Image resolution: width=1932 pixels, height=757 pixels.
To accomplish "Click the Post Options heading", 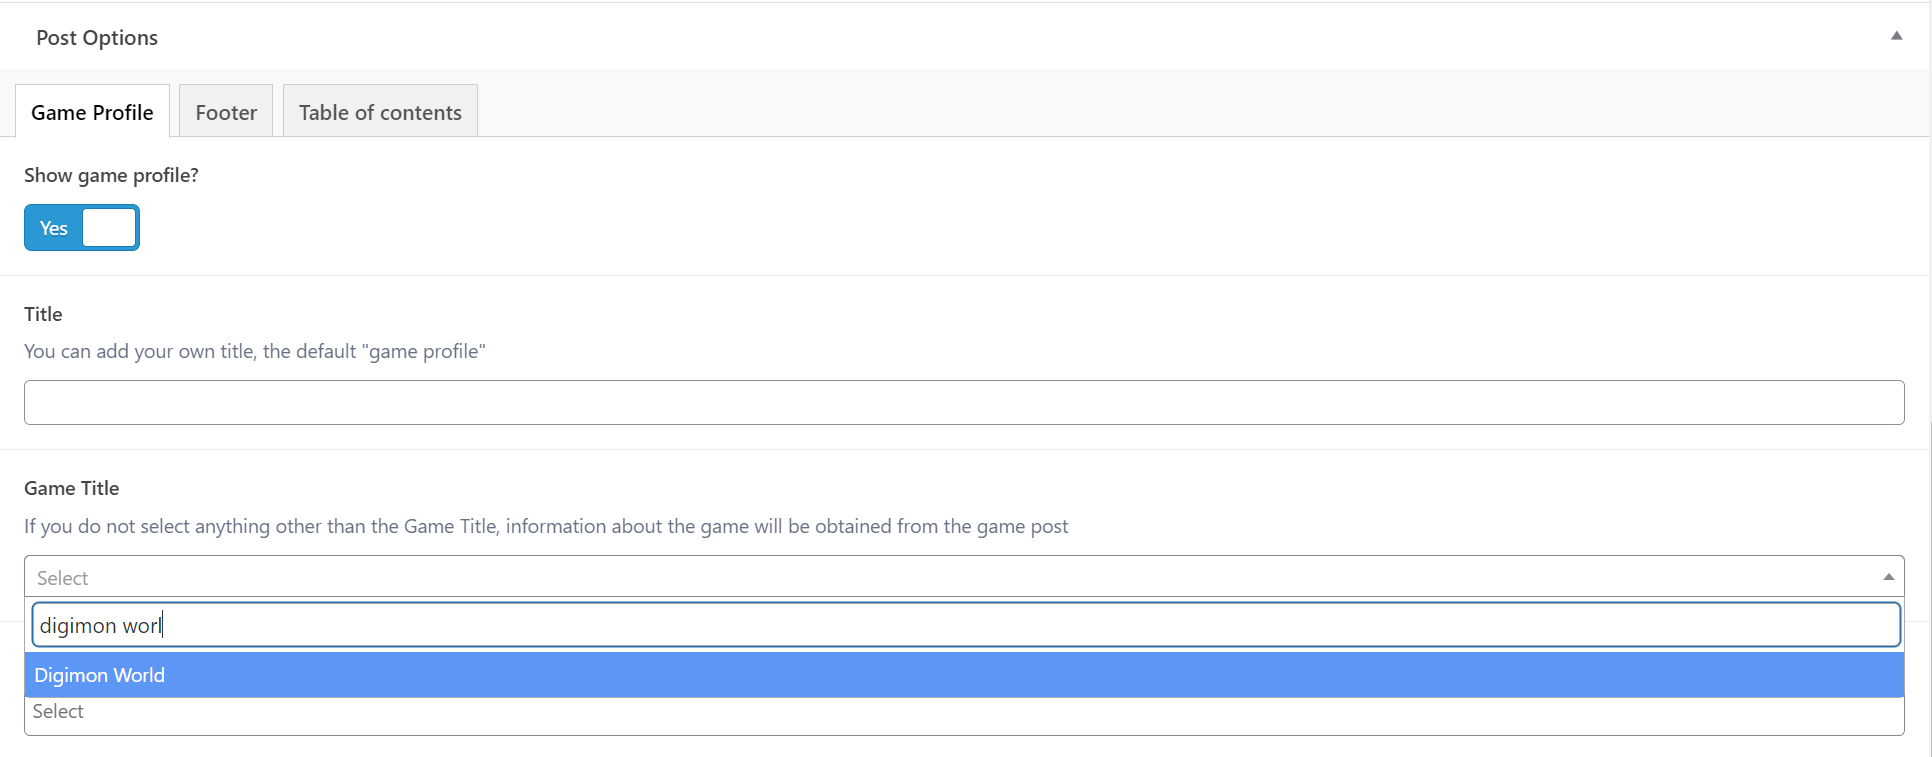I will click(x=97, y=38).
